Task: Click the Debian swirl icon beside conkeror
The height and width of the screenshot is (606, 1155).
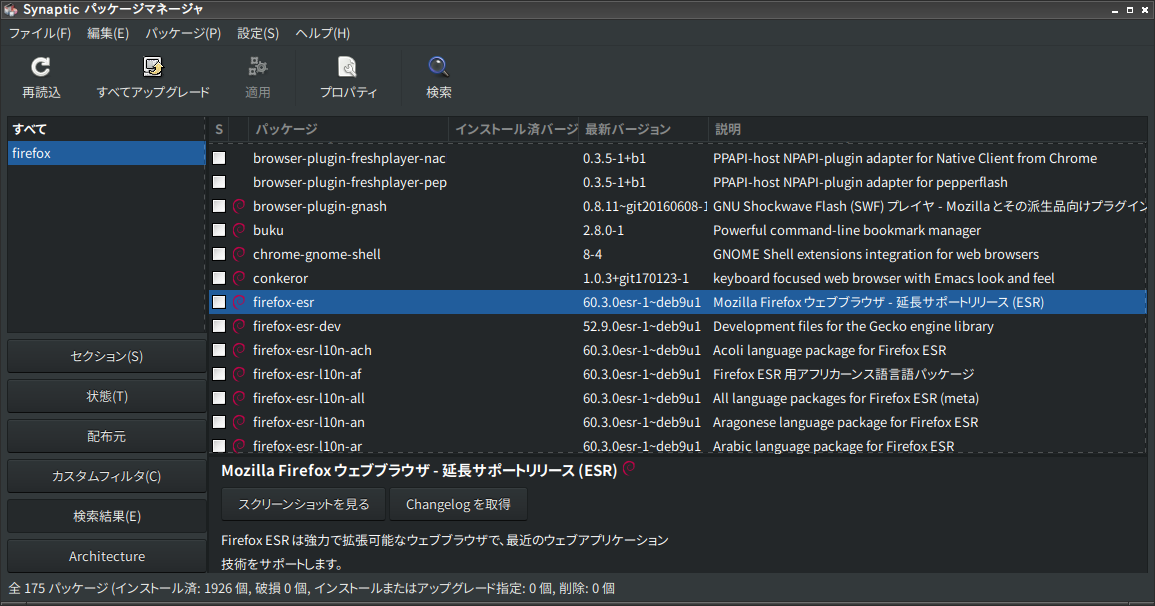Action: [239, 278]
